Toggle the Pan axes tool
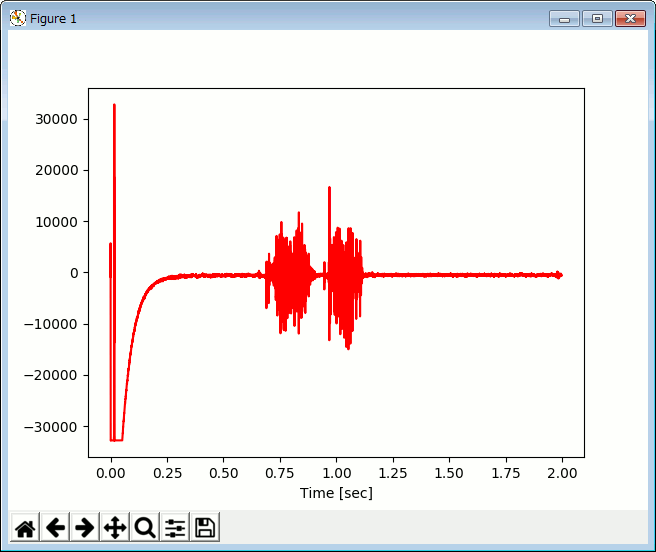 (115, 527)
